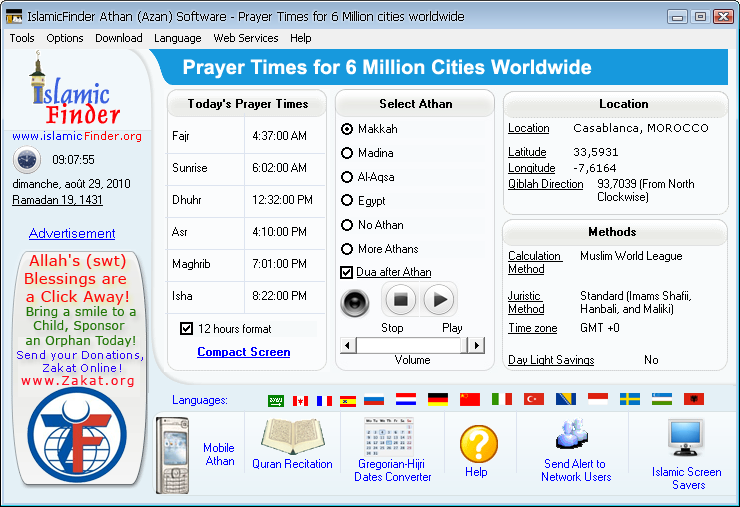Open the Help menu in menu bar
The image size is (740, 507).
click(x=301, y=38)
